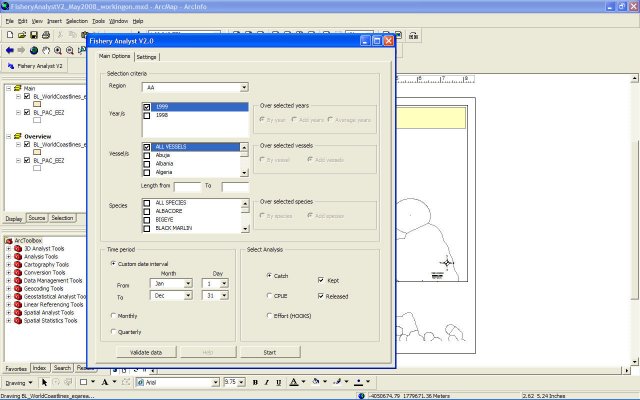Expand the Conversion Tools toolbox
This screenshot has height=400, width=640.
(9, 273)
